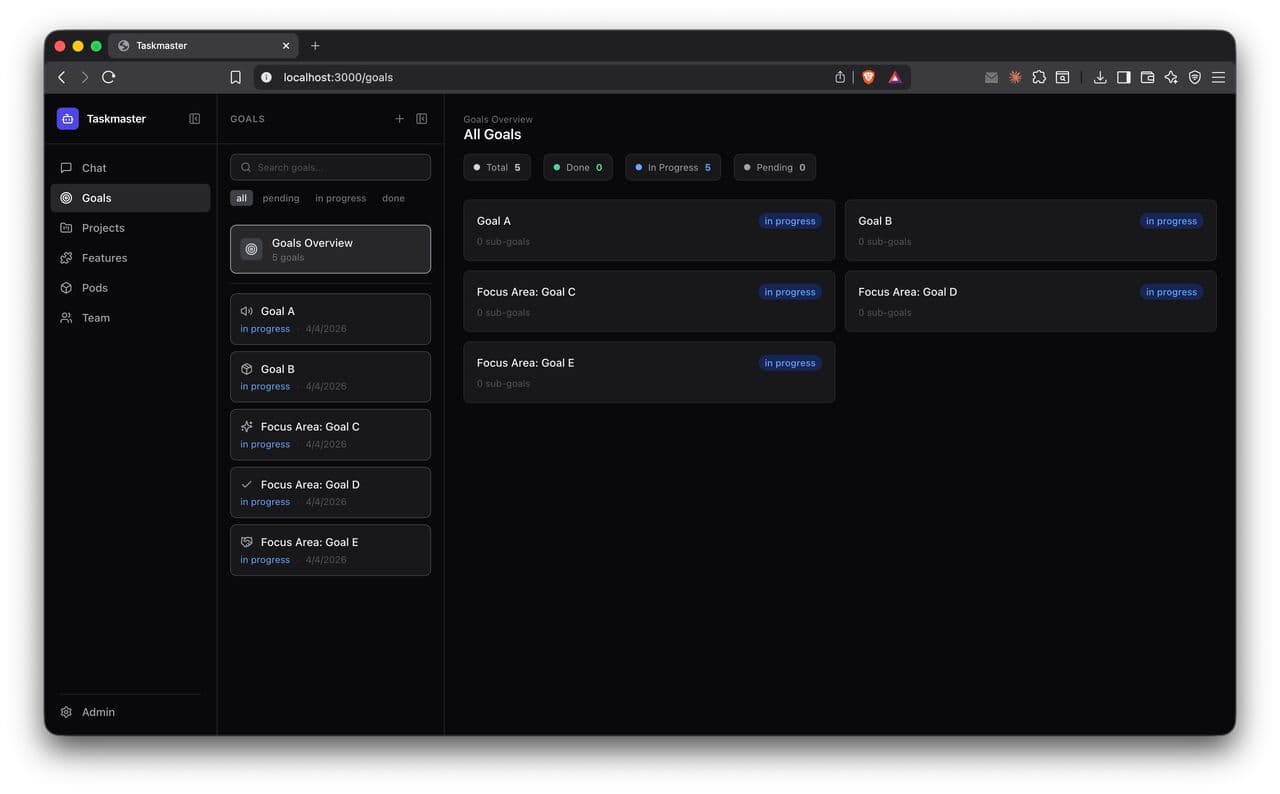Switch to the done filter tab
This screenshot has width=1280, height=794.
pyautogui.click(x=392, y=197)
